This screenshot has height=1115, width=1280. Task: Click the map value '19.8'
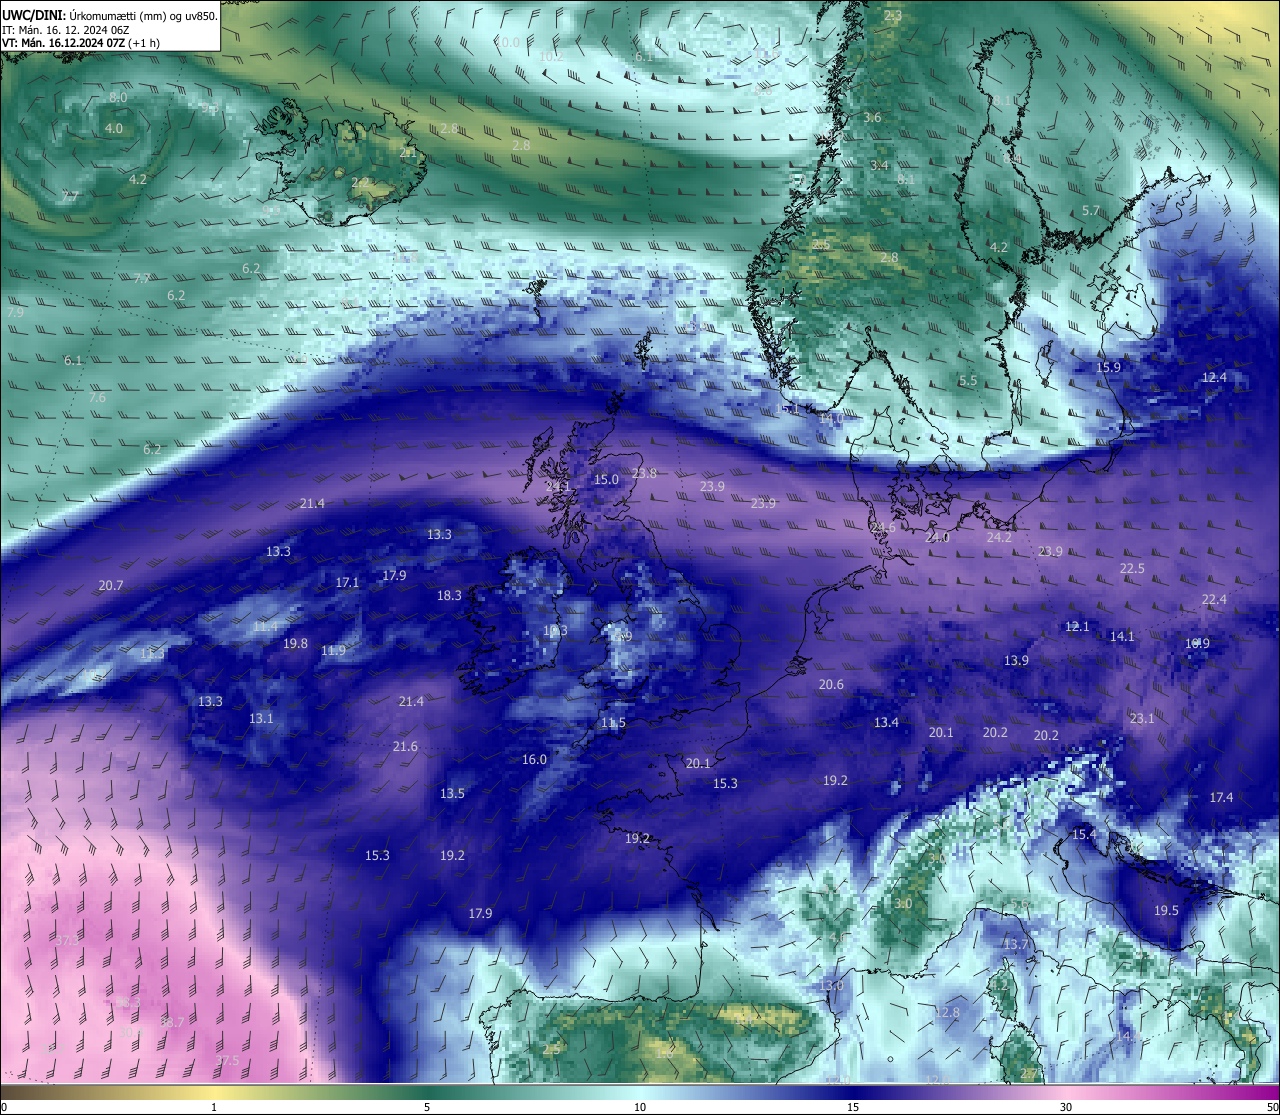click(x=295, y=643)
